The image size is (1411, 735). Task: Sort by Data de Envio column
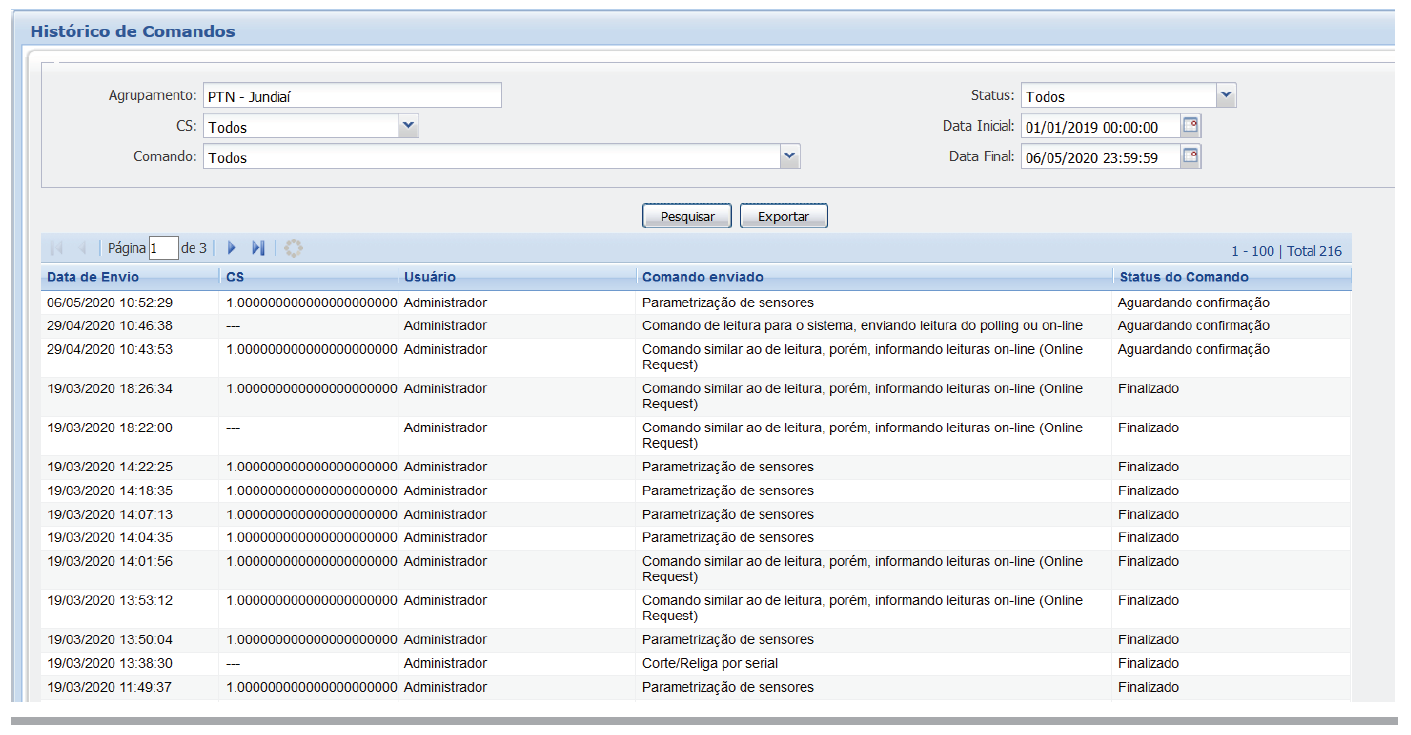93,277
